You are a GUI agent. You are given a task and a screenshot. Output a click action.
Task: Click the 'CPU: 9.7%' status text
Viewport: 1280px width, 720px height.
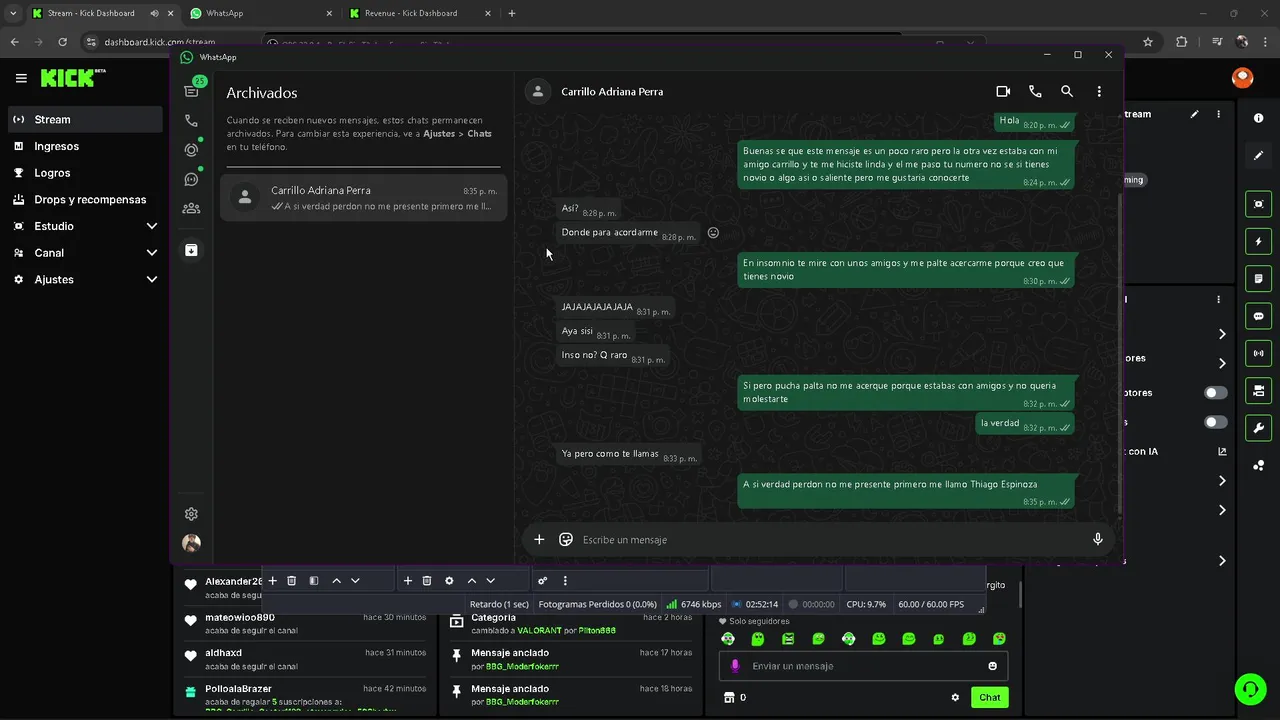click(866, 604)
